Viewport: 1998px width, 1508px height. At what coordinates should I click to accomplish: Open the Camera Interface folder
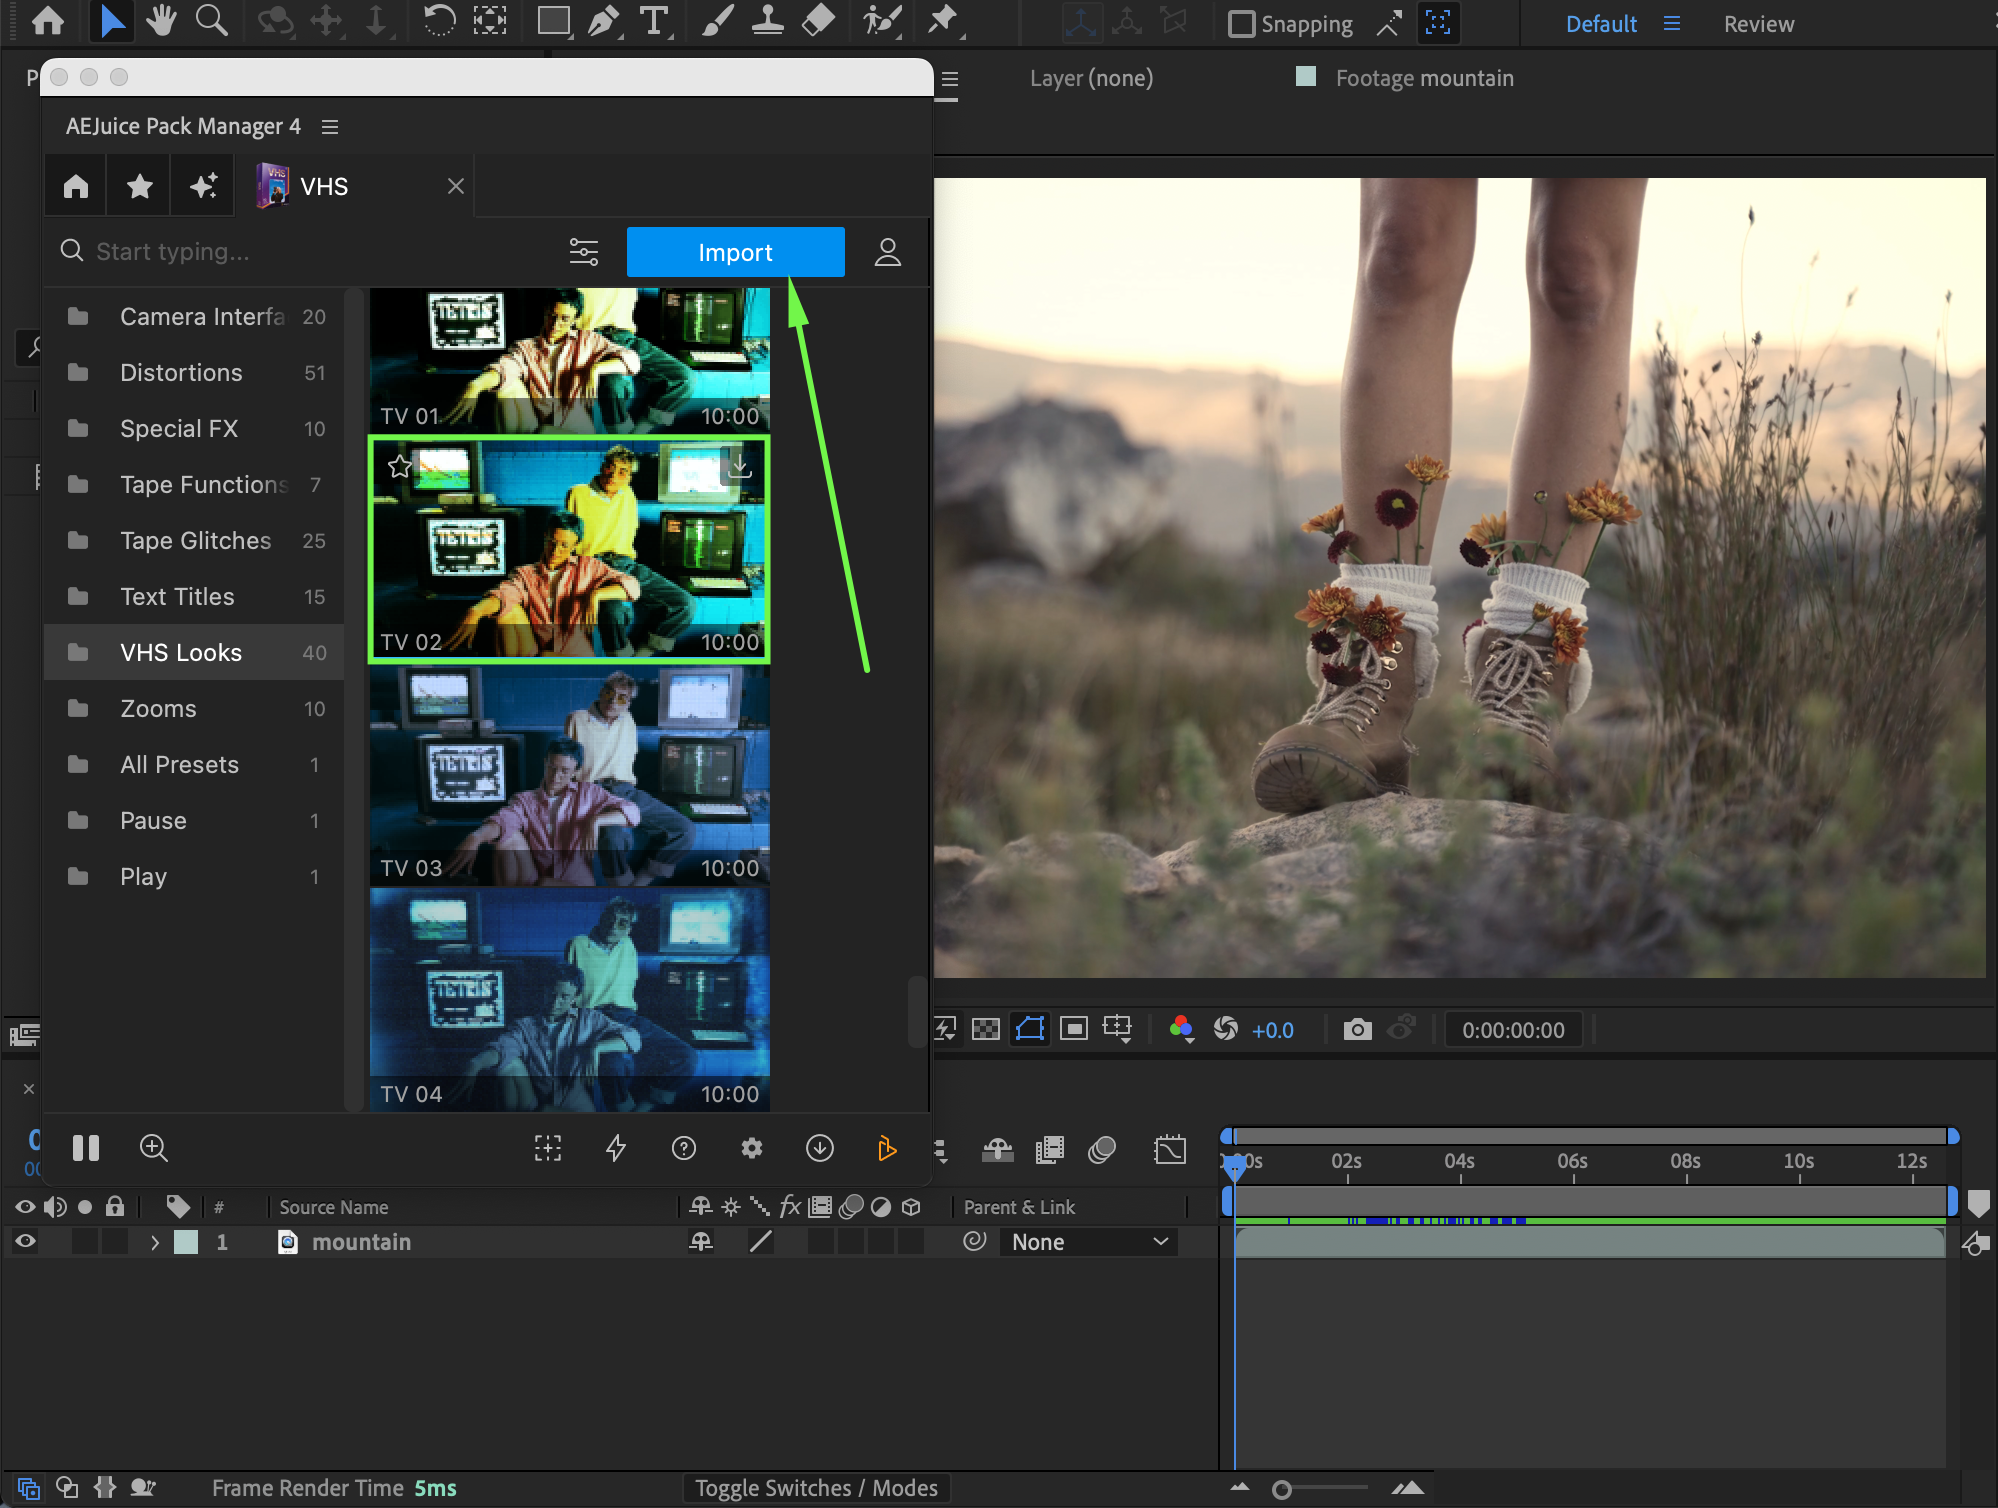(x=195, y=316)
